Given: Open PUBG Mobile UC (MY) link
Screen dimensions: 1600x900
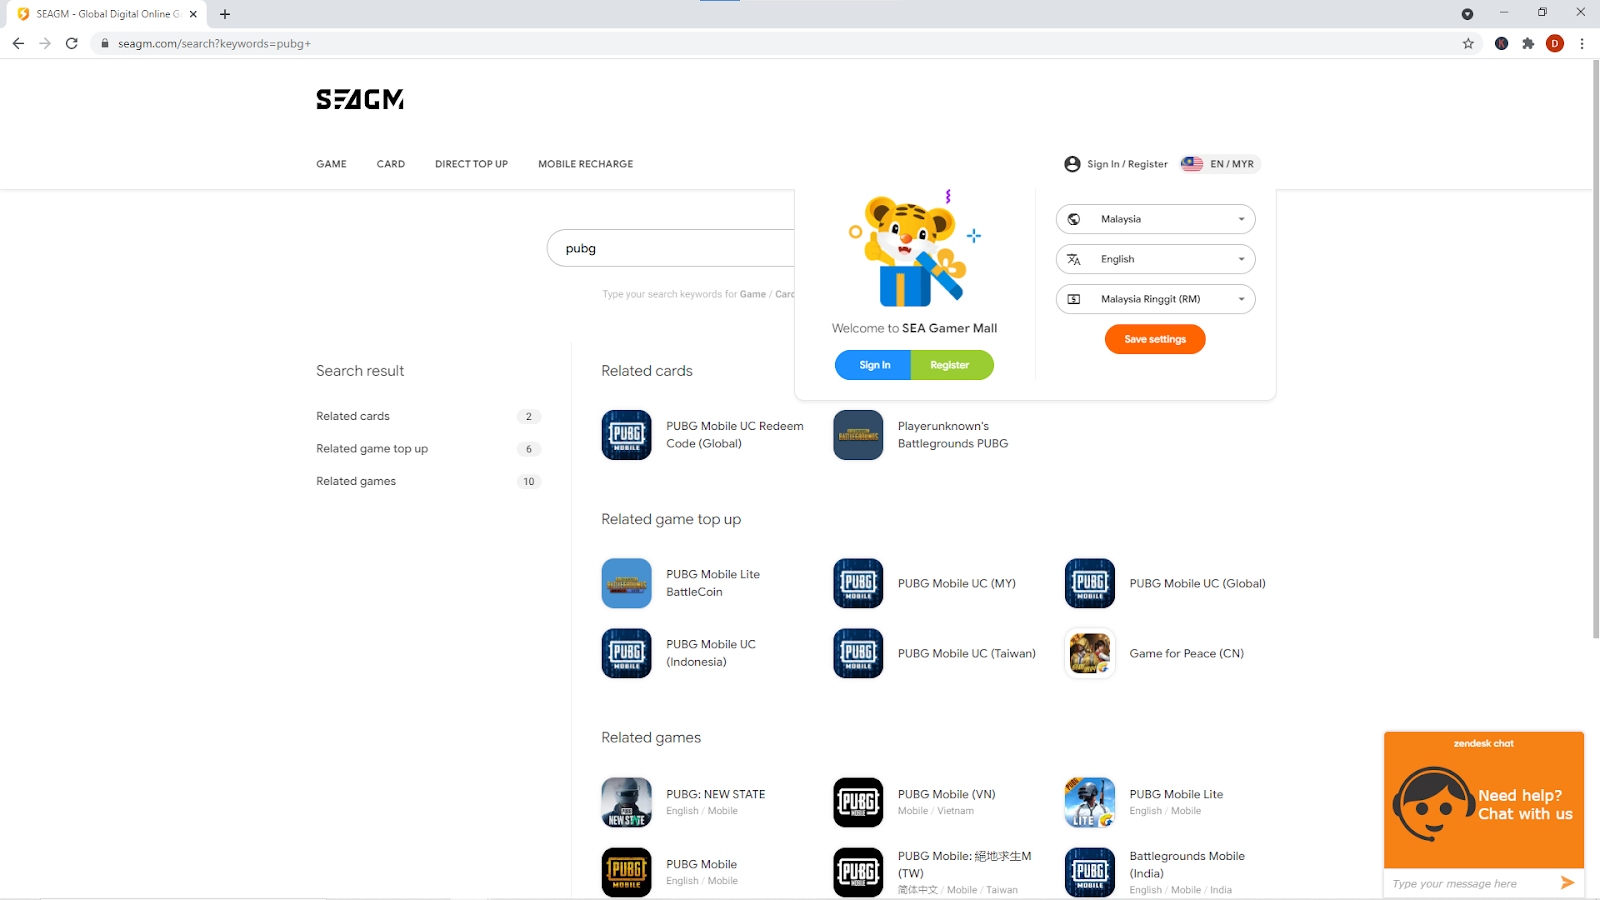Looking at the screenshot, I should click(957, 583).
